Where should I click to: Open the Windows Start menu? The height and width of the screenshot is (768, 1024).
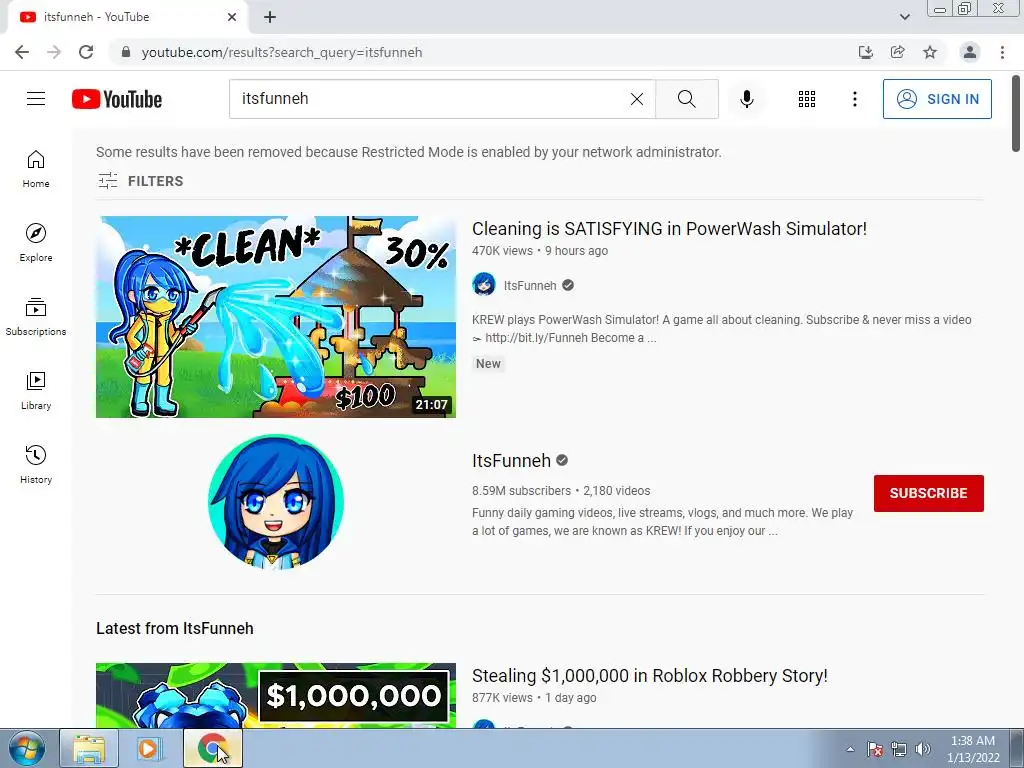pyautogui.click(x=26, y=748)
